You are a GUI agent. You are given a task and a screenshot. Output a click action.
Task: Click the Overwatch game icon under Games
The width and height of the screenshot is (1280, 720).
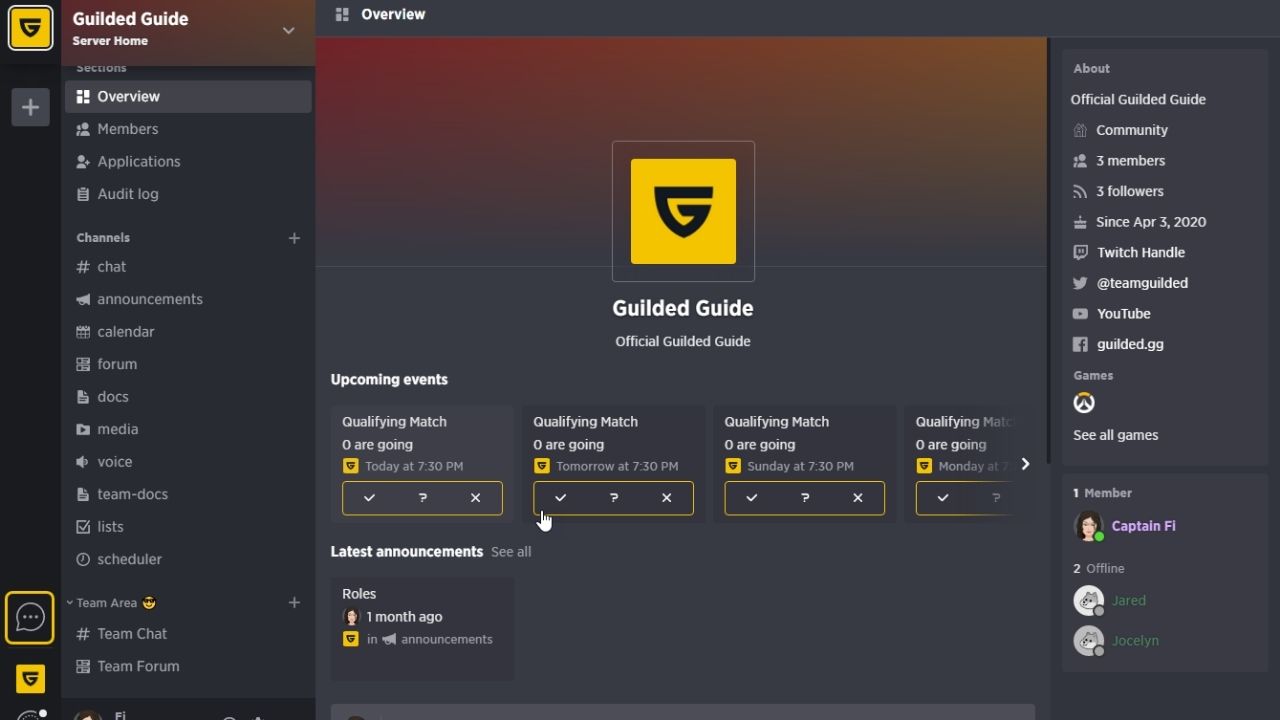click(x=1084, y=403)
